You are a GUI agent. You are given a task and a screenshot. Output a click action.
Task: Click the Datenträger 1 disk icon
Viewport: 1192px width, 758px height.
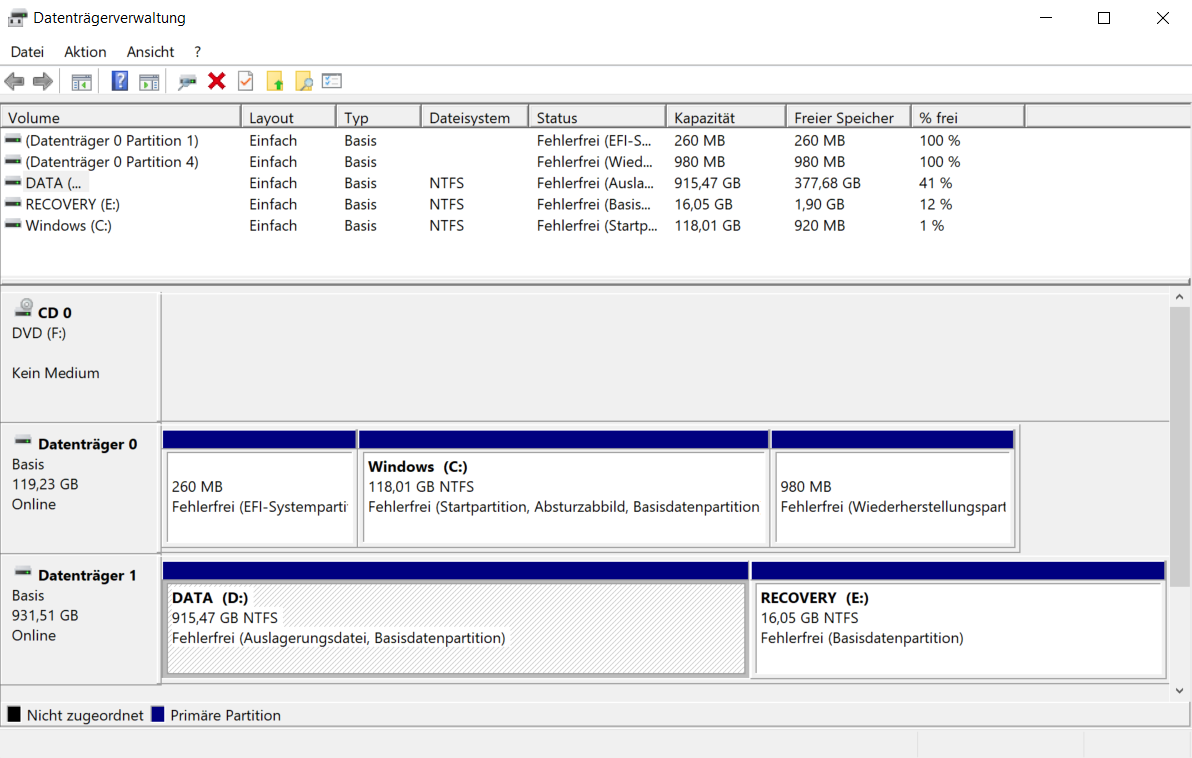pyautogui.click(x=23, y=572)
